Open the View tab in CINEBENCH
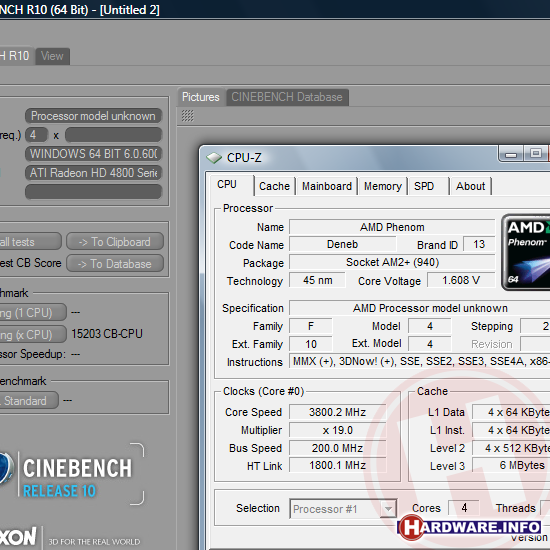This screenshot has width=550, height=550. coord(52,56)
